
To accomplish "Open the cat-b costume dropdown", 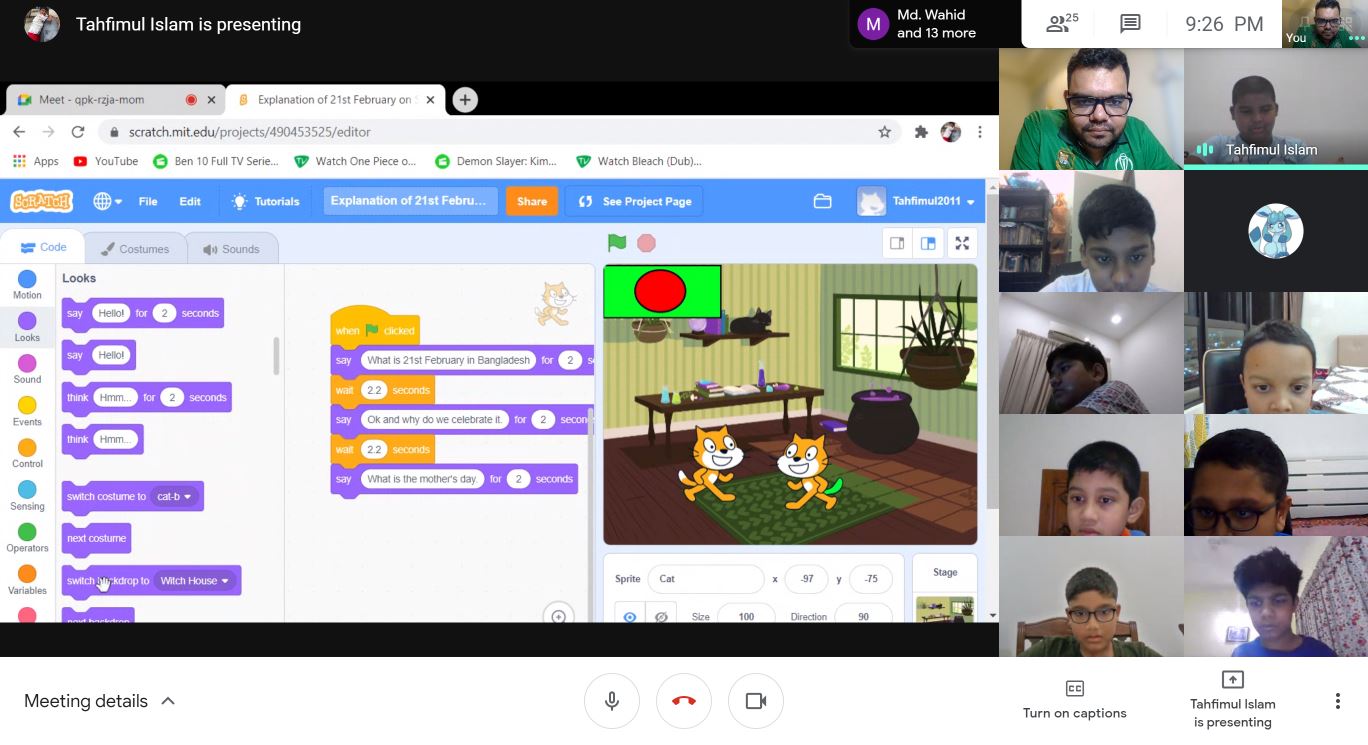I will click(187, 497).
